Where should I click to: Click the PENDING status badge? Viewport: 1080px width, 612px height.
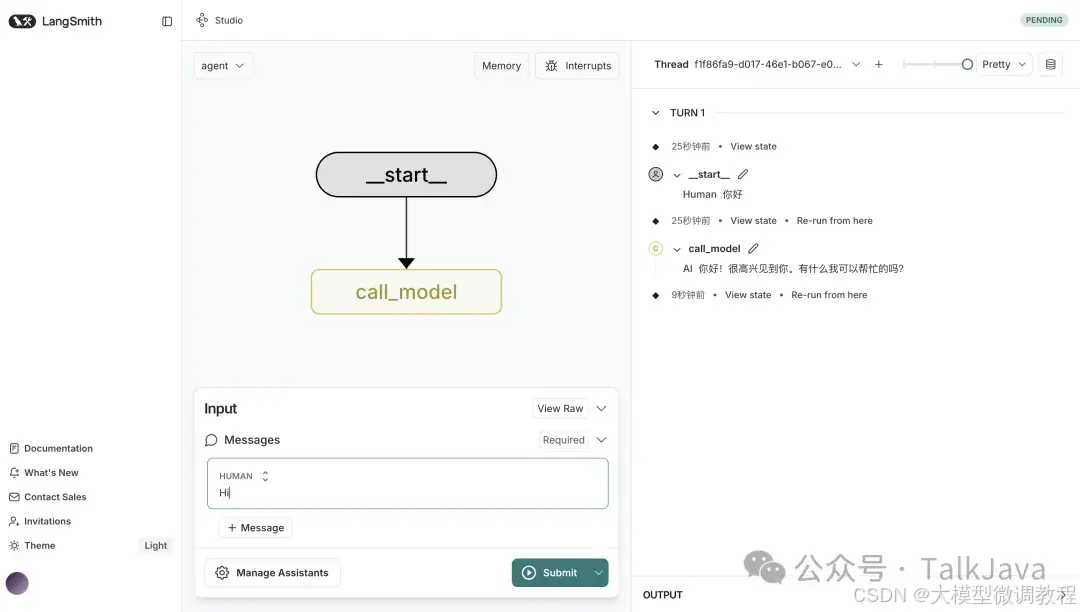pos(1043,20)
